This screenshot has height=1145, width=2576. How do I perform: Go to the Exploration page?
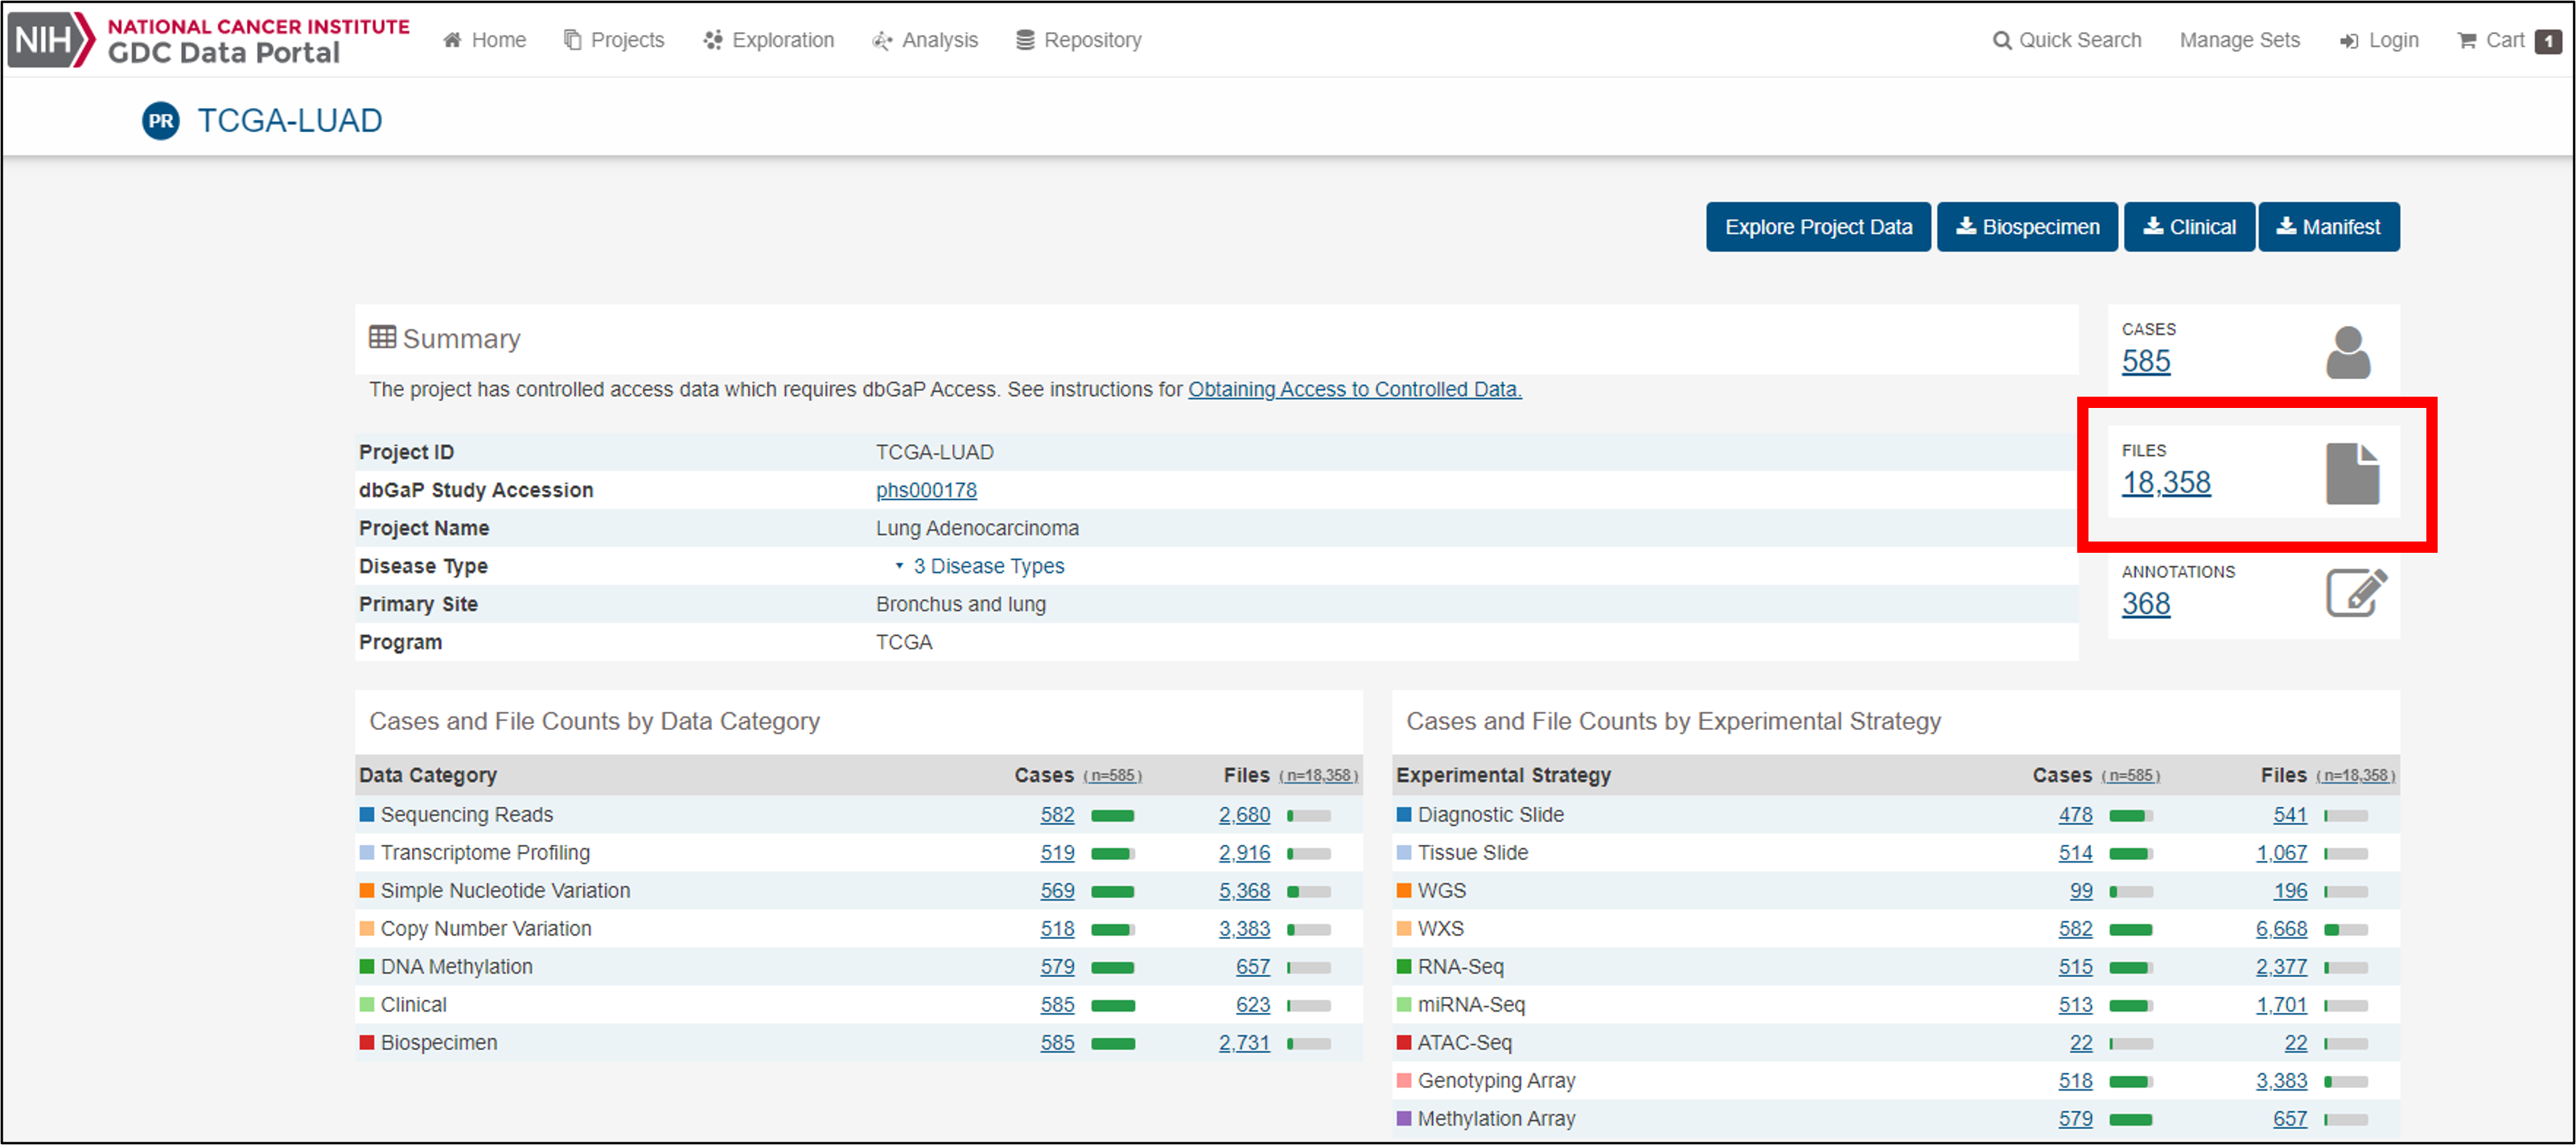(769, 40)
